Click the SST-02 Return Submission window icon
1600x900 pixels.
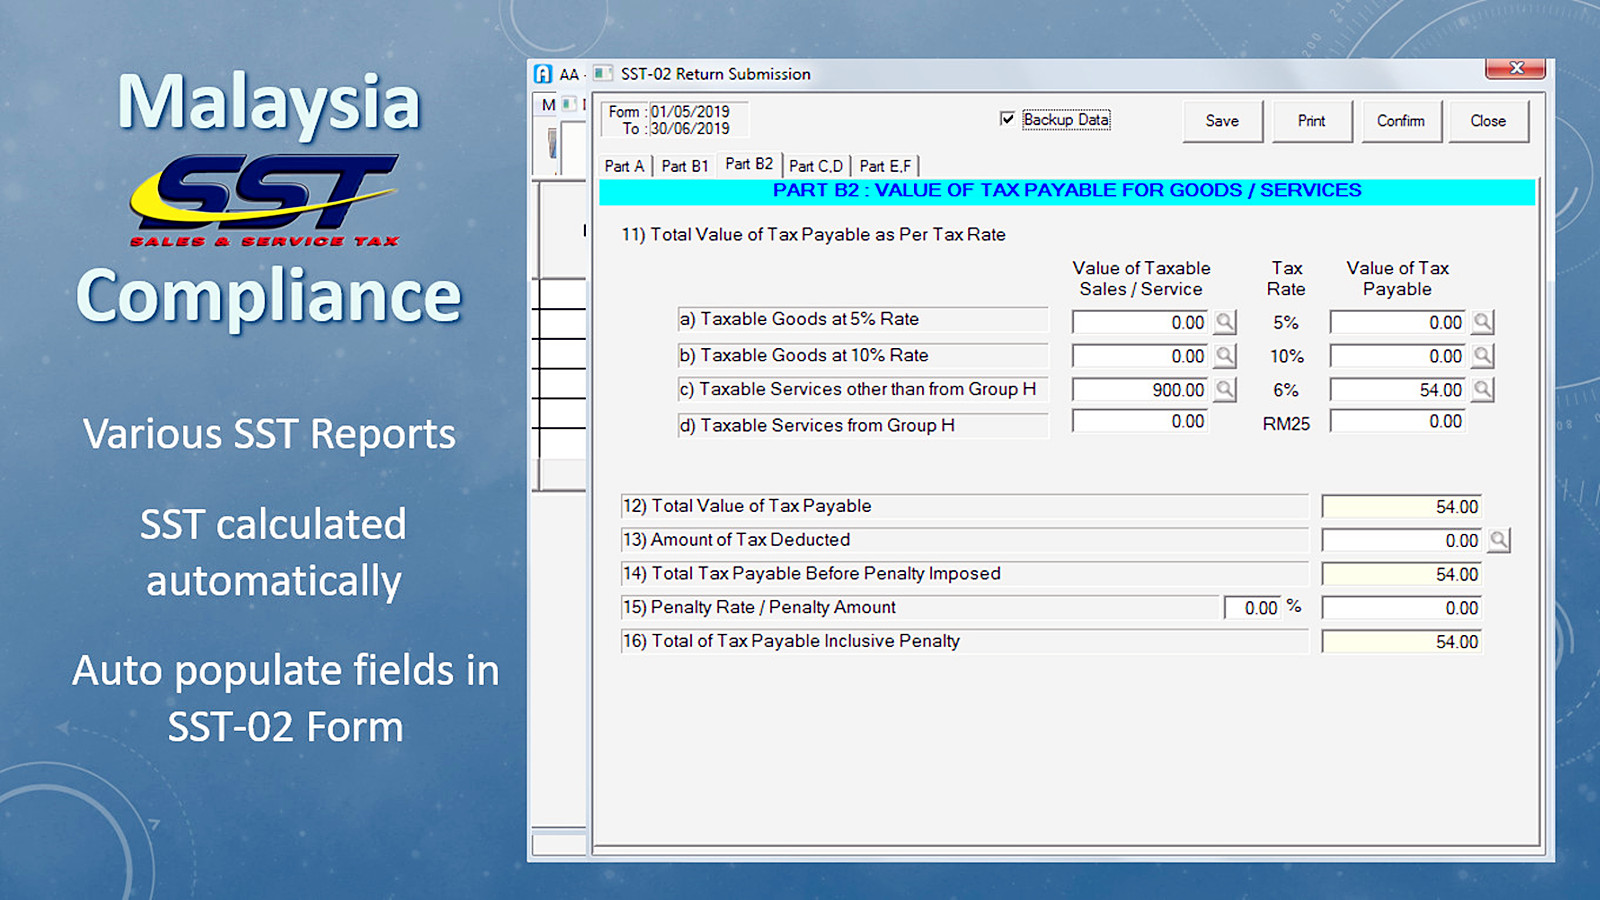pos(602,74)
